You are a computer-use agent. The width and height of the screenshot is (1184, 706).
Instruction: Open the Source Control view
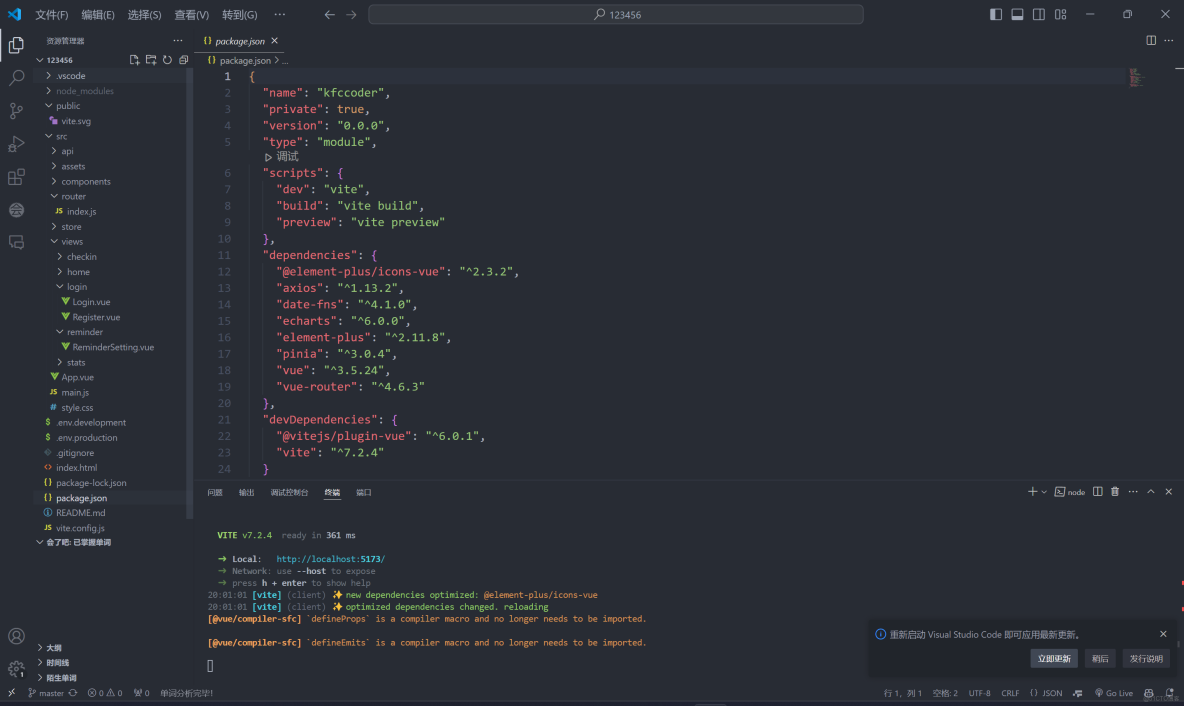[16, 111]
